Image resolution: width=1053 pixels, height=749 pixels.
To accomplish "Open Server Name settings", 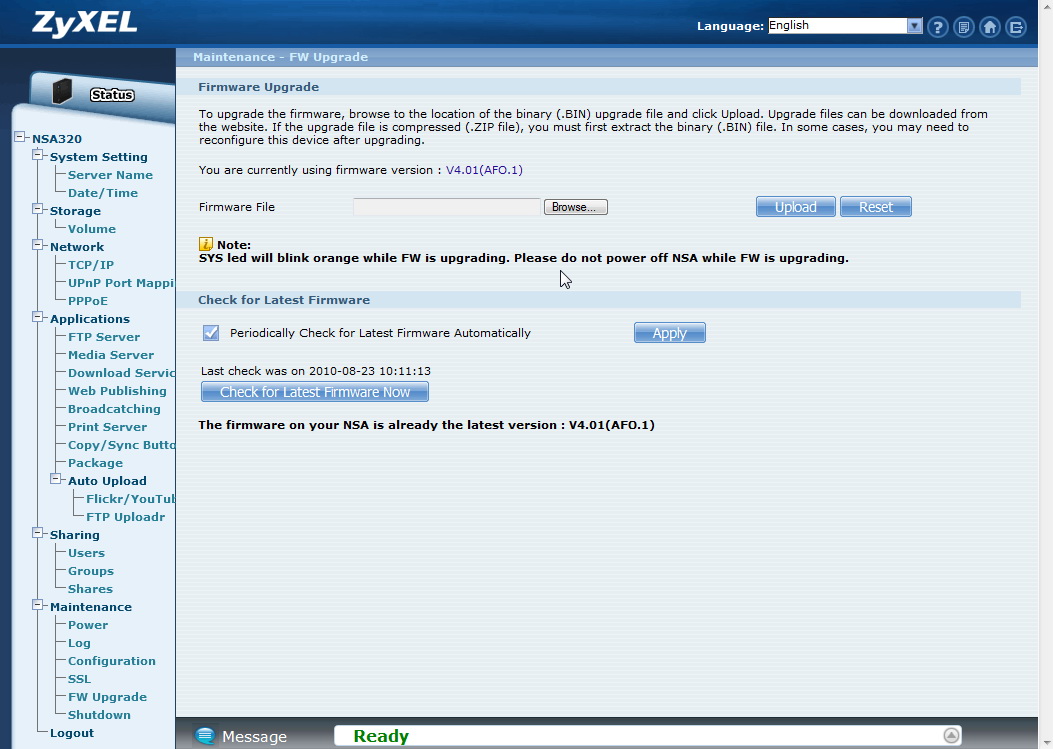I will 110,175.
